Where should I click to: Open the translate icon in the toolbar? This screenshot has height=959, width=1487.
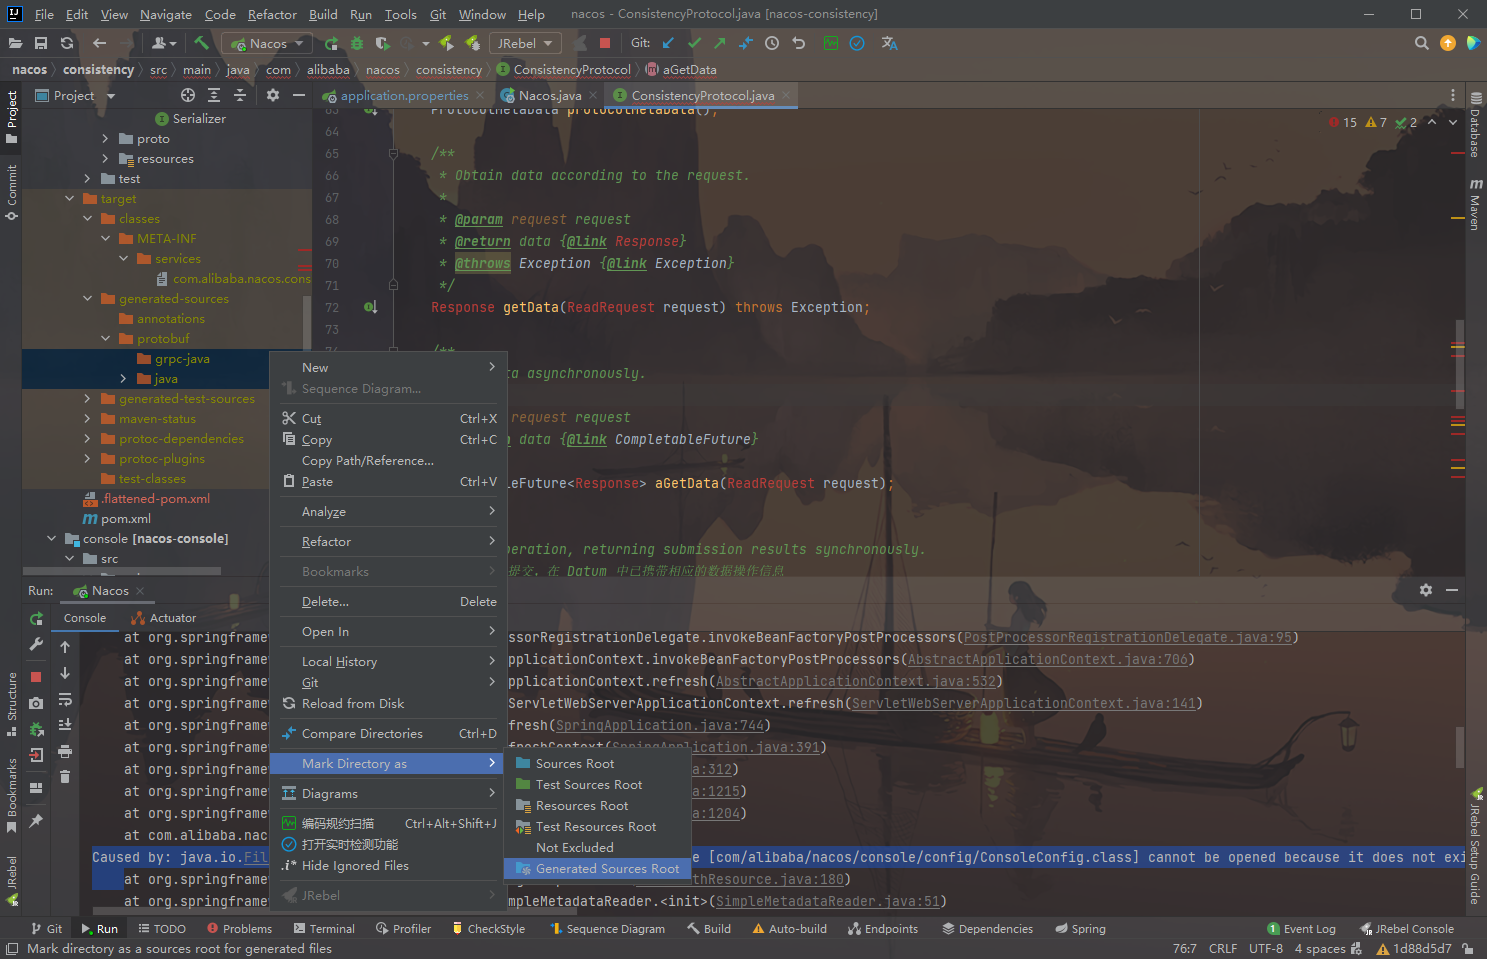[889, 43]
